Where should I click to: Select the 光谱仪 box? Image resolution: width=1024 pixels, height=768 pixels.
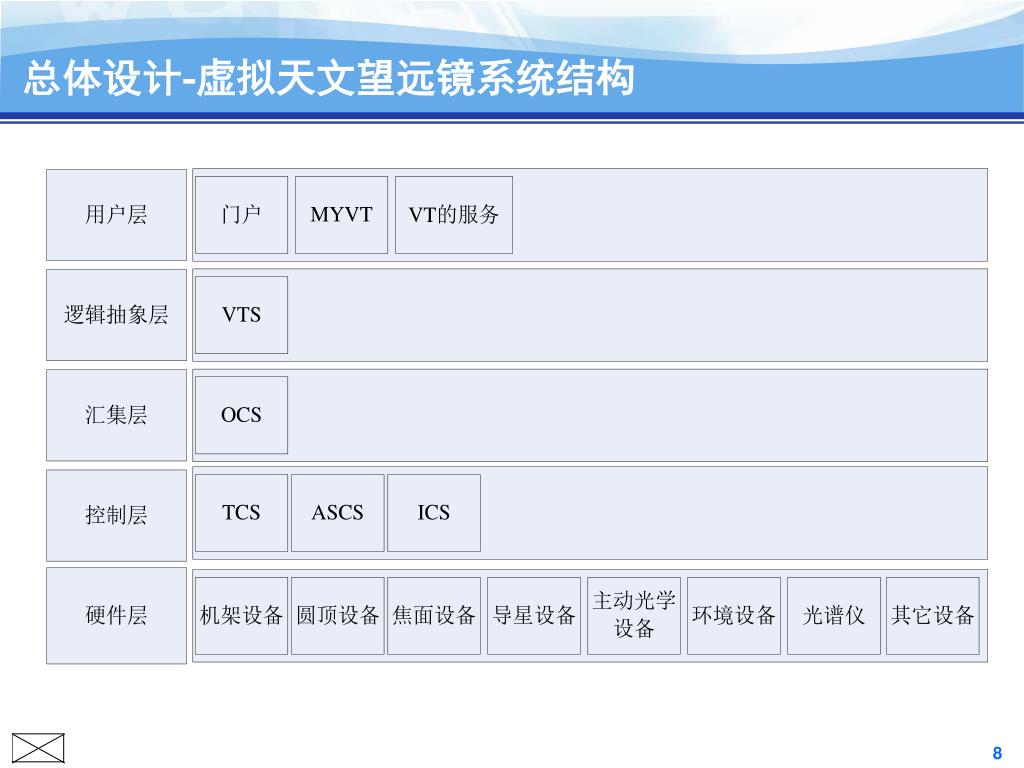point(834,616)
